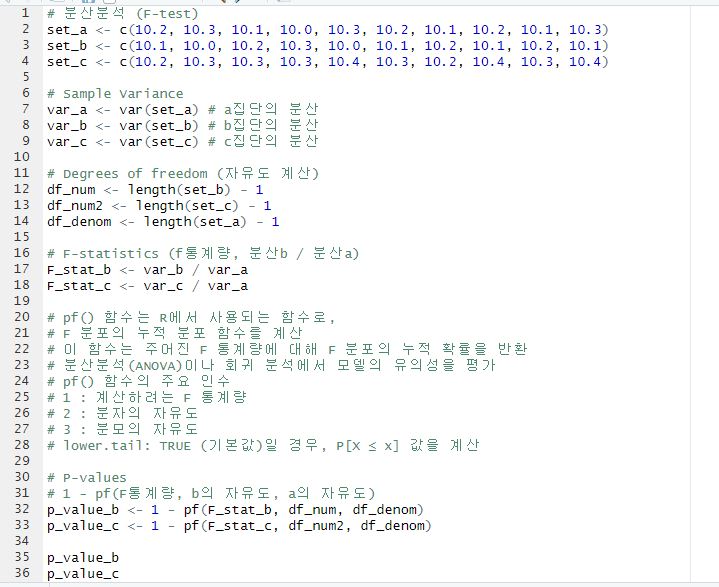Click the comment mentioning ANOVA
Viewport: 719px width, 587px height.
271,365
